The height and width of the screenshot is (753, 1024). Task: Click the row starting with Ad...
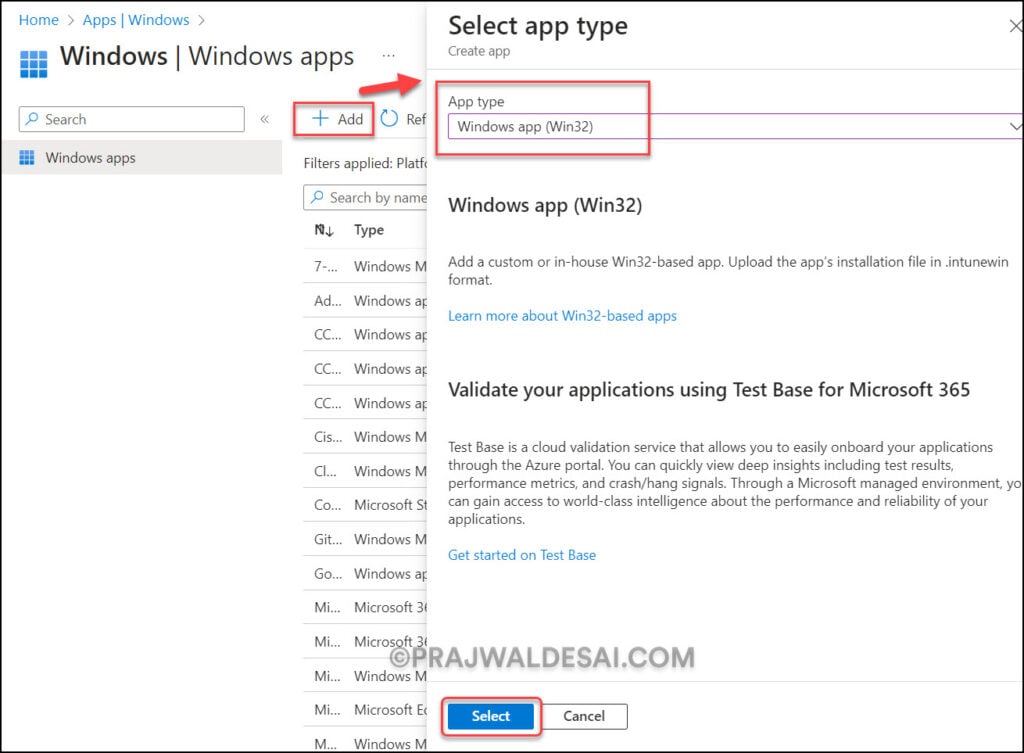pyautogui.click(x=365, y=300)
